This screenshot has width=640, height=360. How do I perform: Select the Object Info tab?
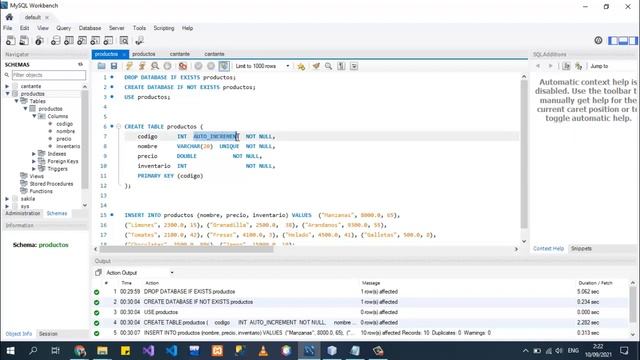click(x=19, y=334)
